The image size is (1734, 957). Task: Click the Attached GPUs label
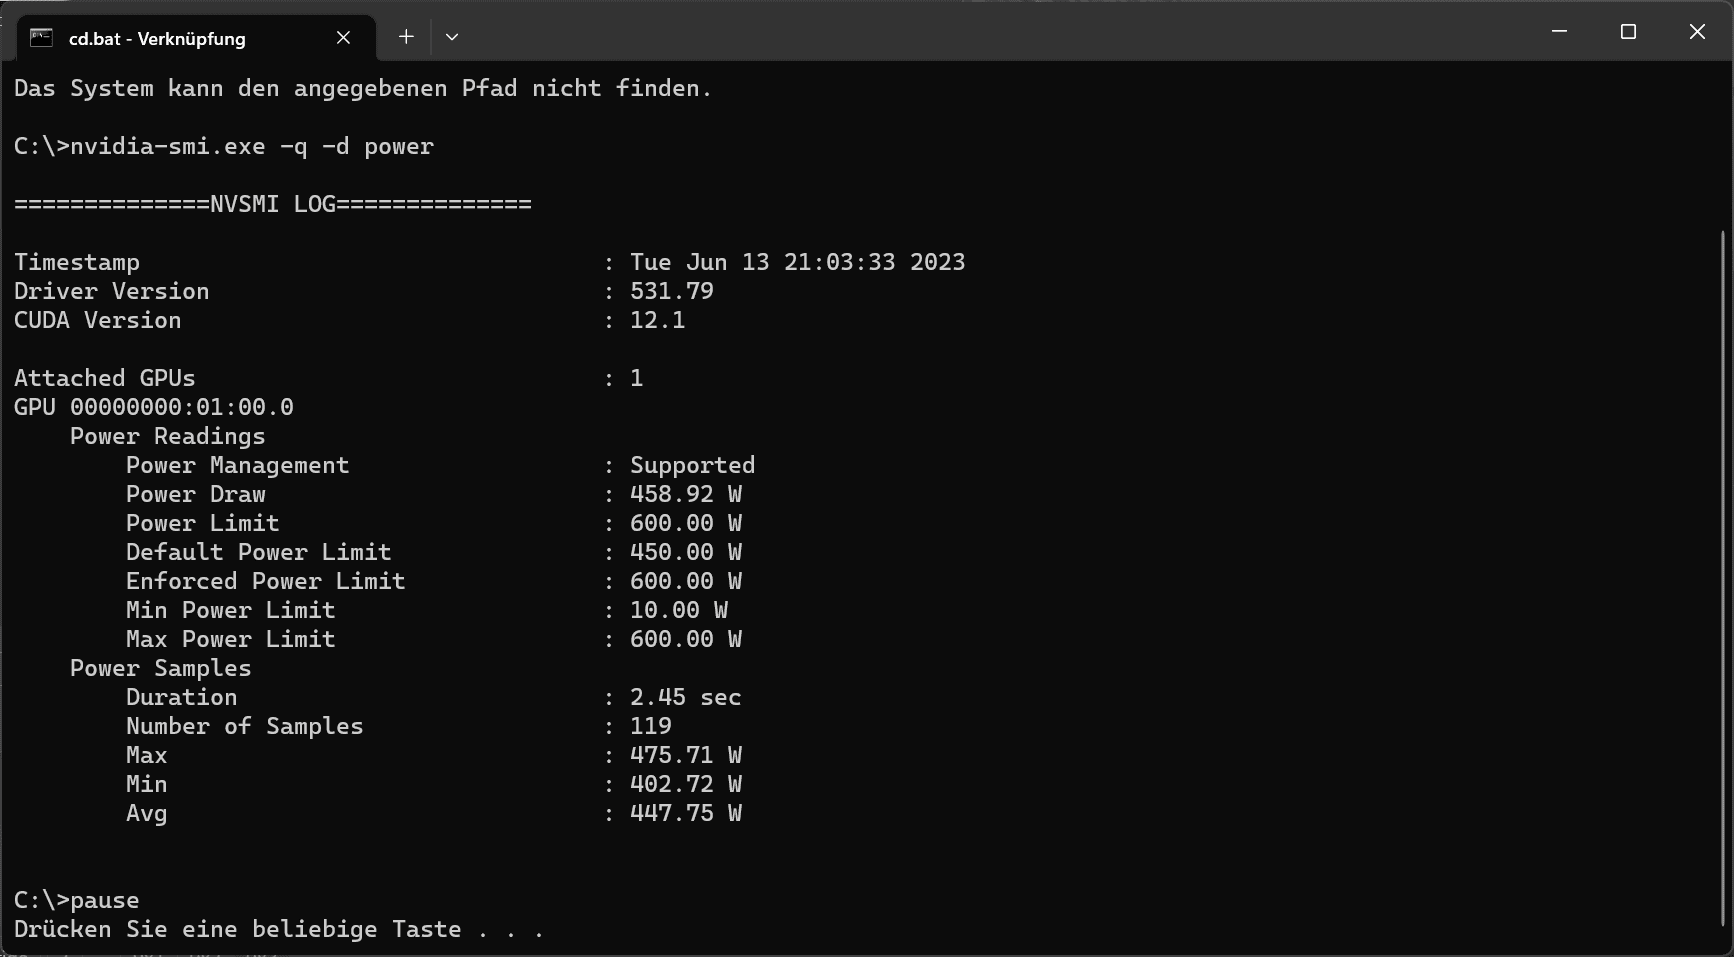105,378
